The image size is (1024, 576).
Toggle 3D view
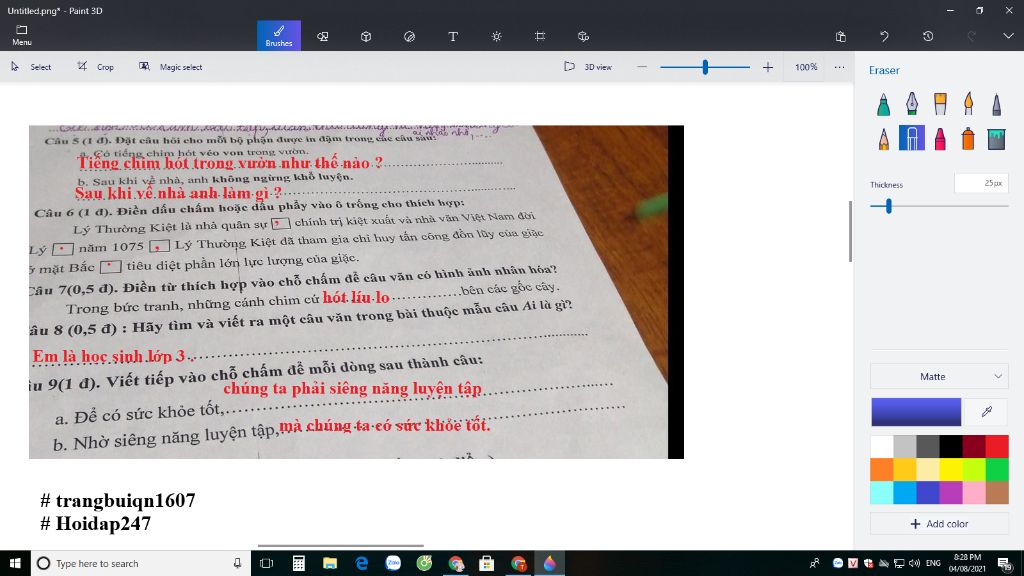point(588,67)
